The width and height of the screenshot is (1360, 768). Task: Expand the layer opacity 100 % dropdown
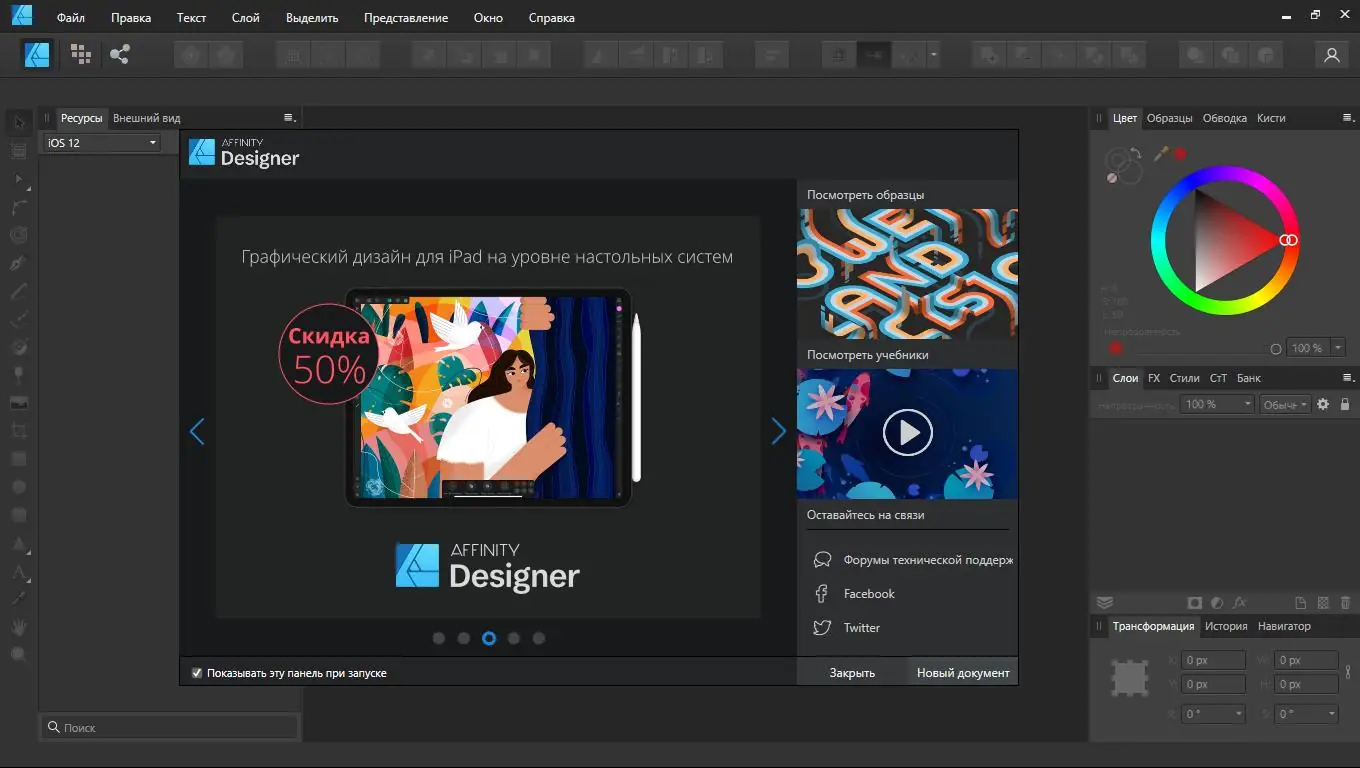[x=1247, y=404]
